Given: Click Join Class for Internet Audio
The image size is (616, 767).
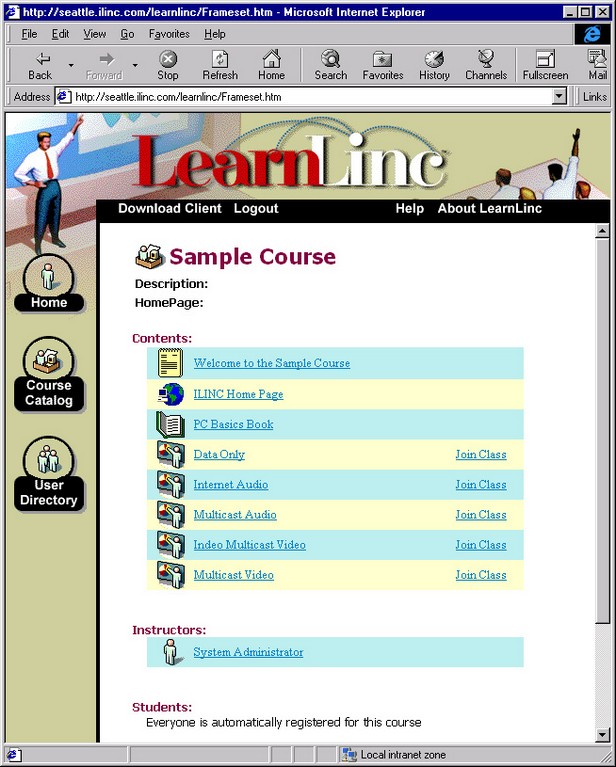Looking at the screenshot, I should point(481,484).
